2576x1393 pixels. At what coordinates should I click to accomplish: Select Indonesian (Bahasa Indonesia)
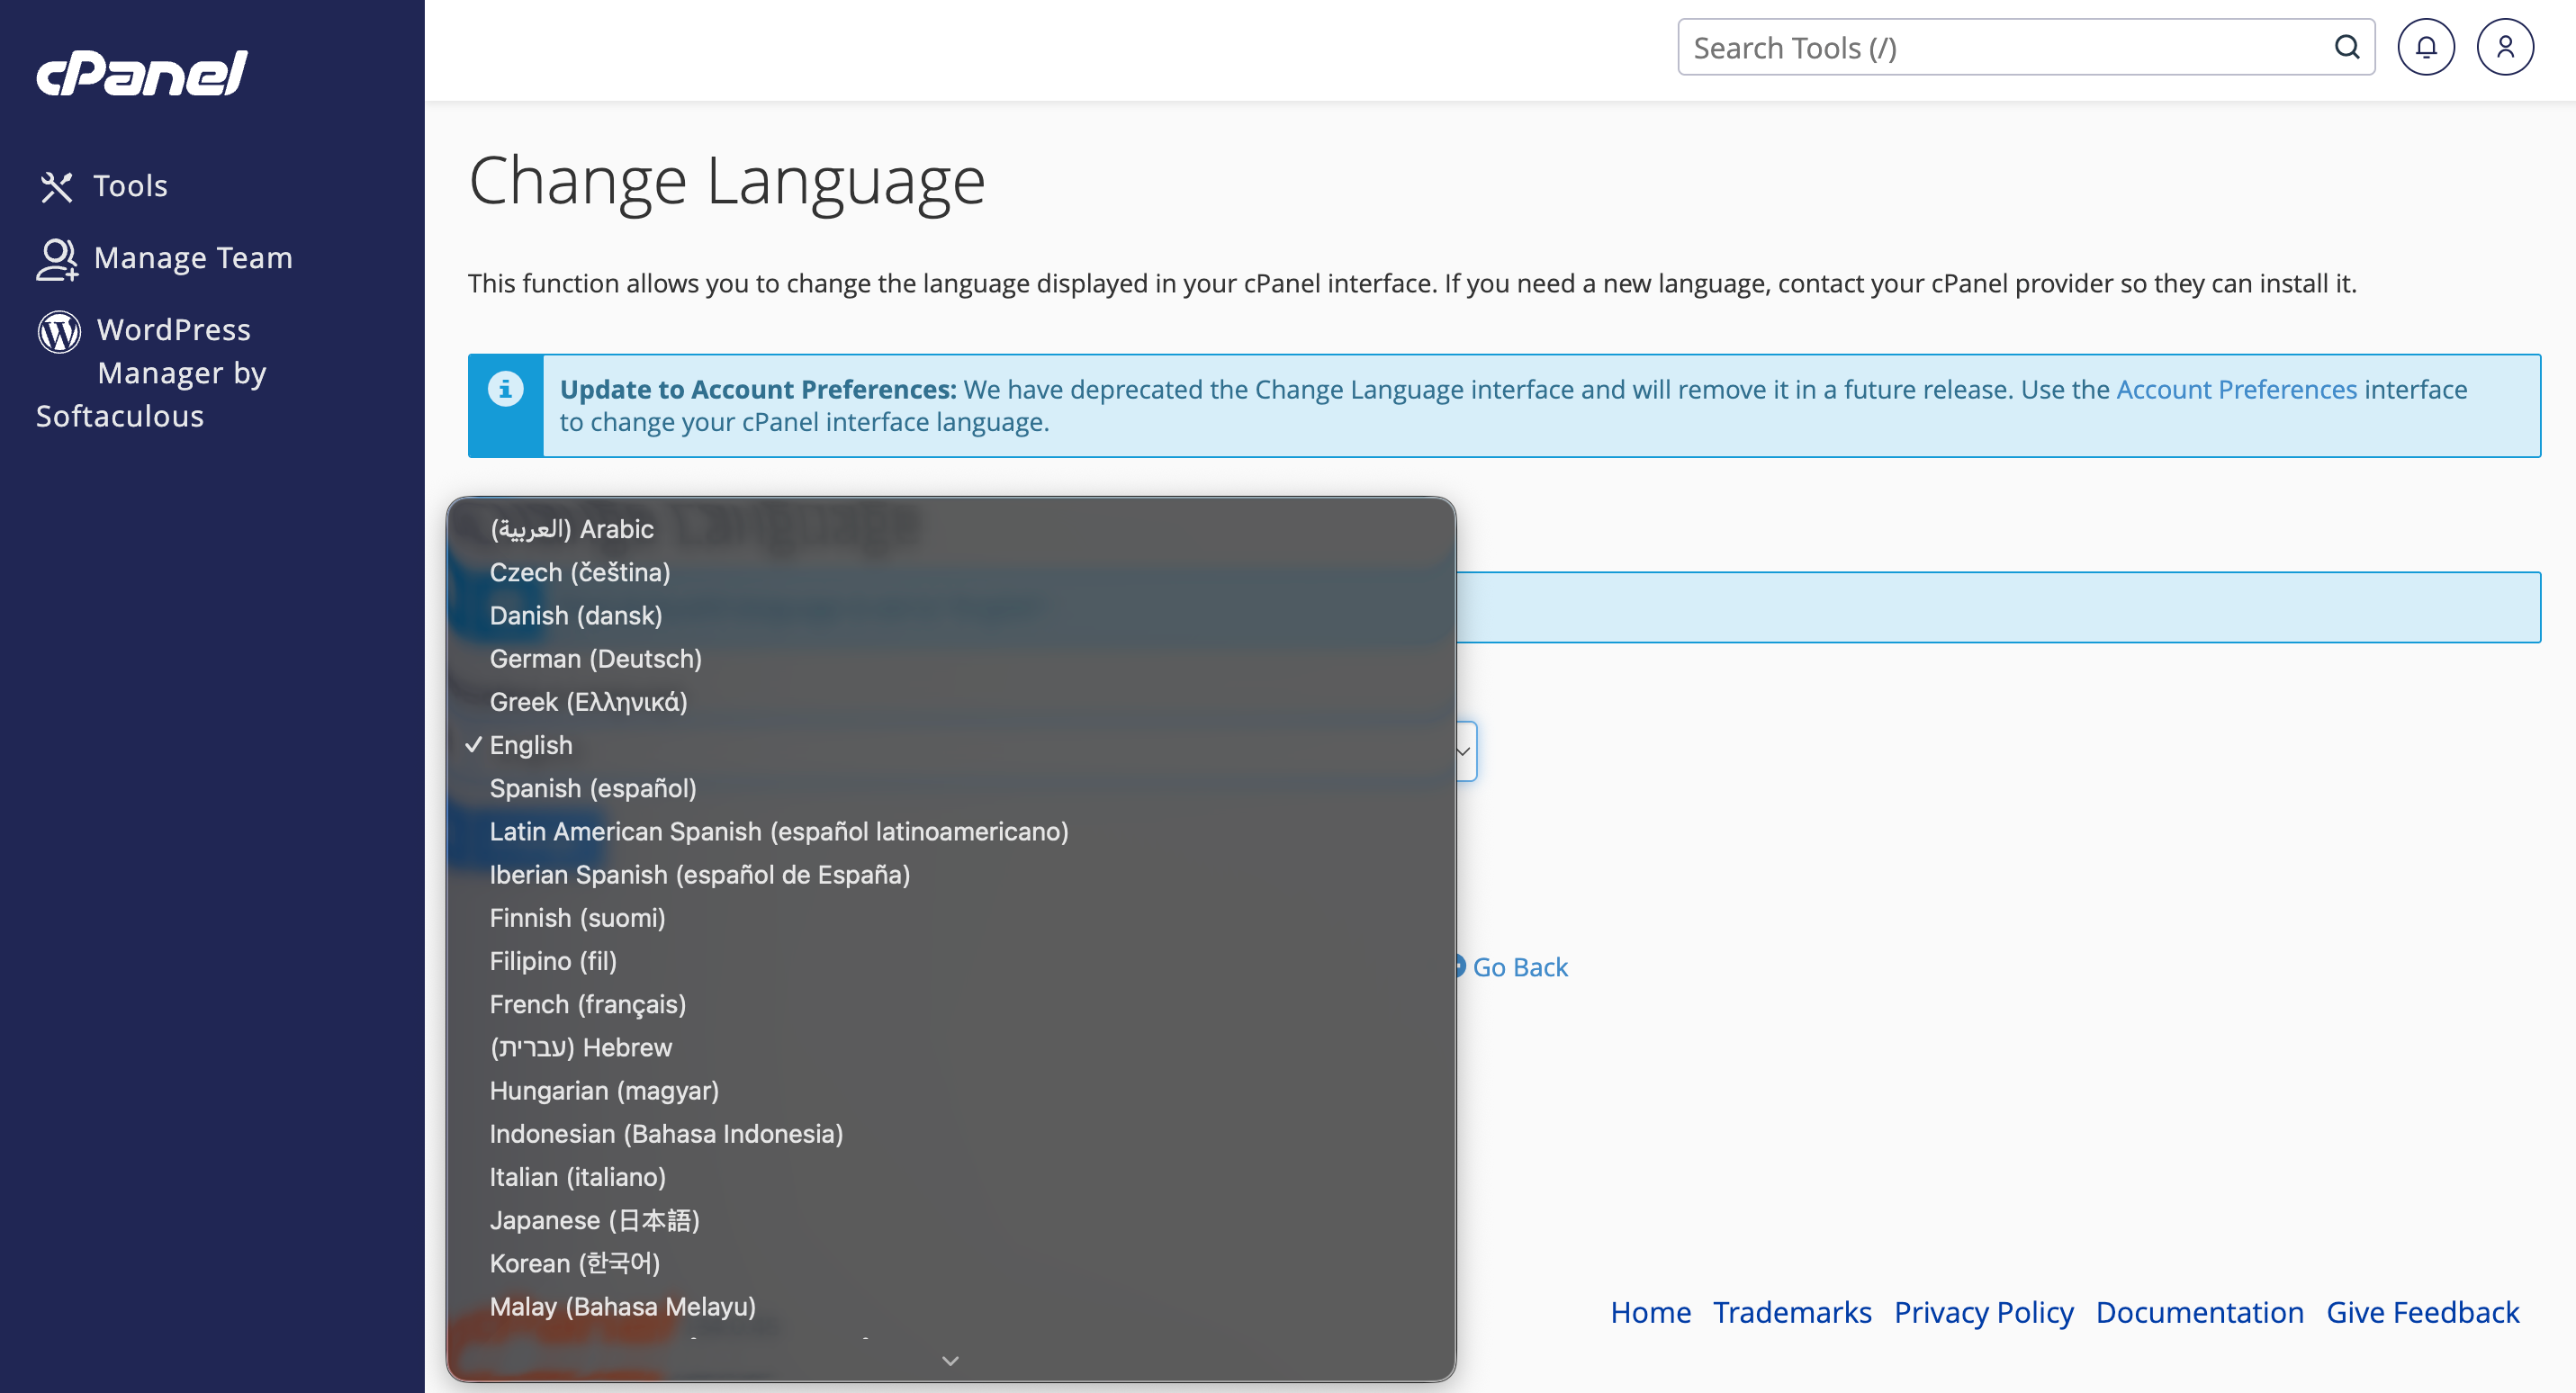(x=950, y=1134)
